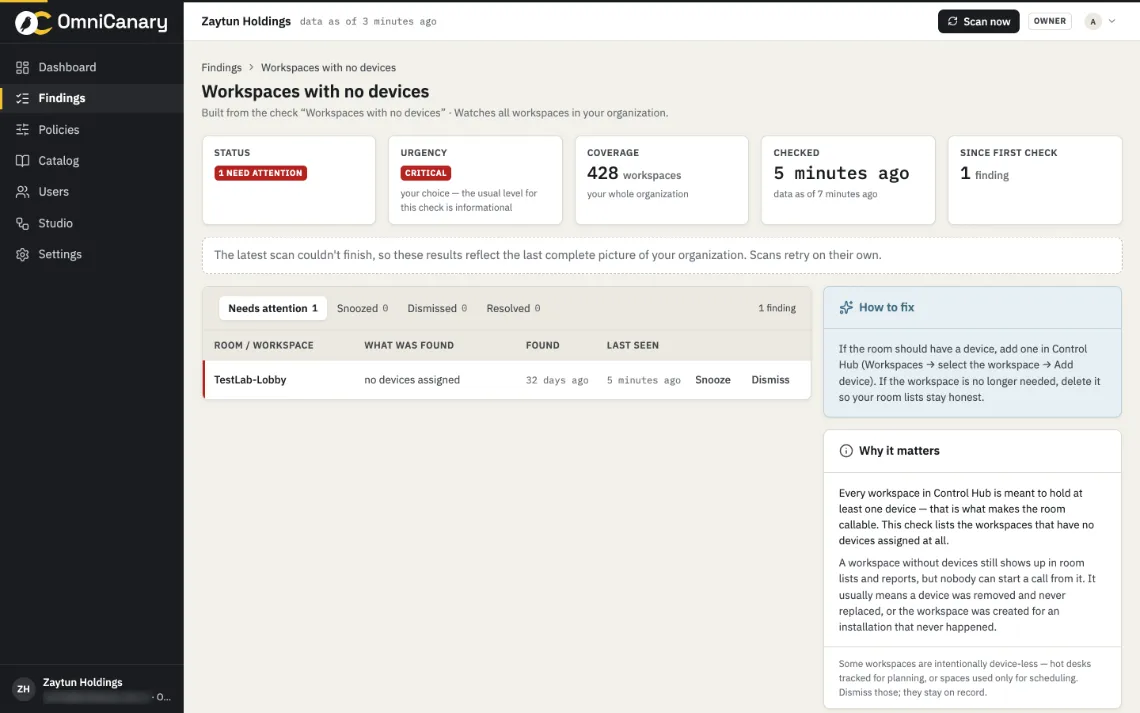Click the CRITICAL urgency badge
This screenshot has width=1140, height=713.
click(425, 173)
